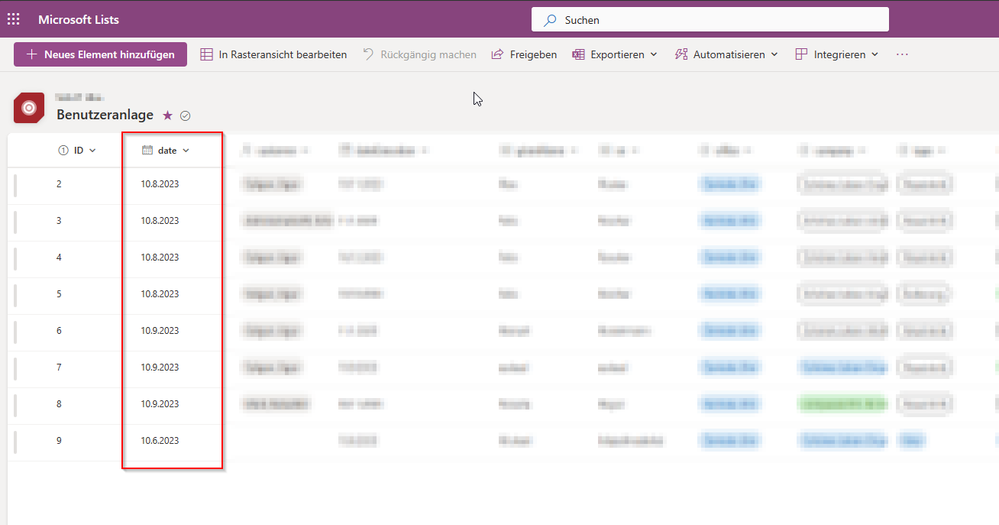Click the Excel export icon
Viewport: 999px width, 525px height.
click(x=578, y=55)
